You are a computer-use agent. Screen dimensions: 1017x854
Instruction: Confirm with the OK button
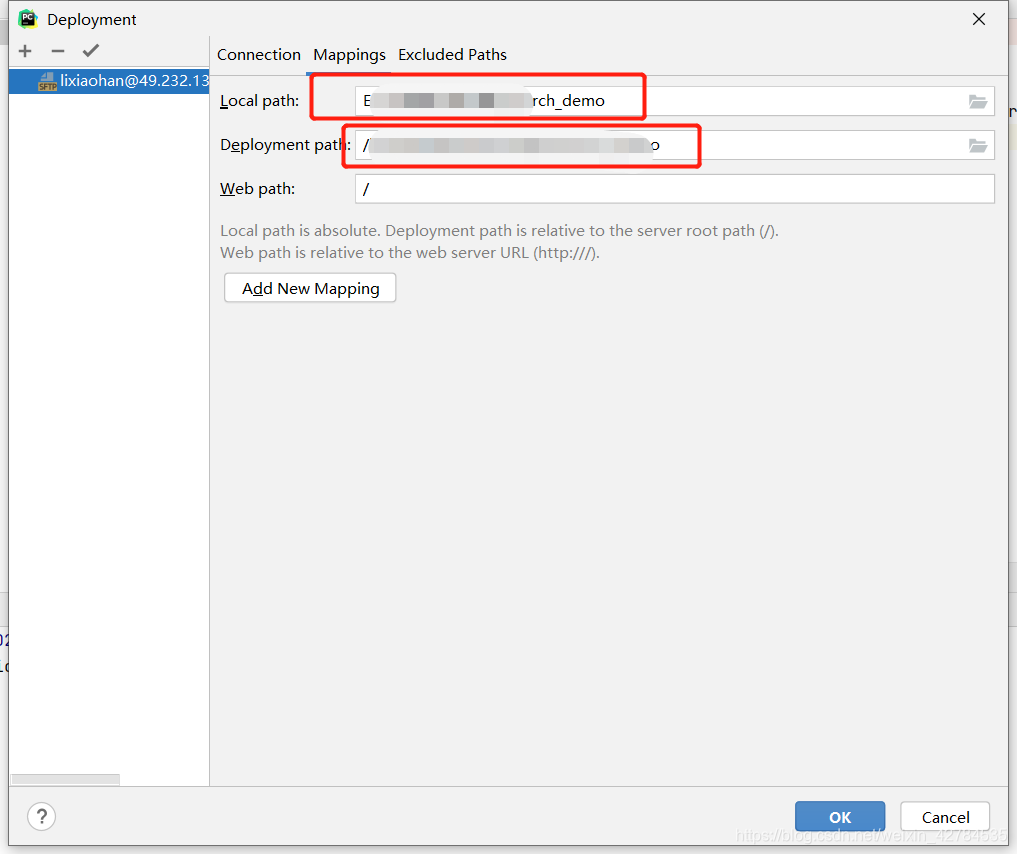coord(840,817)
